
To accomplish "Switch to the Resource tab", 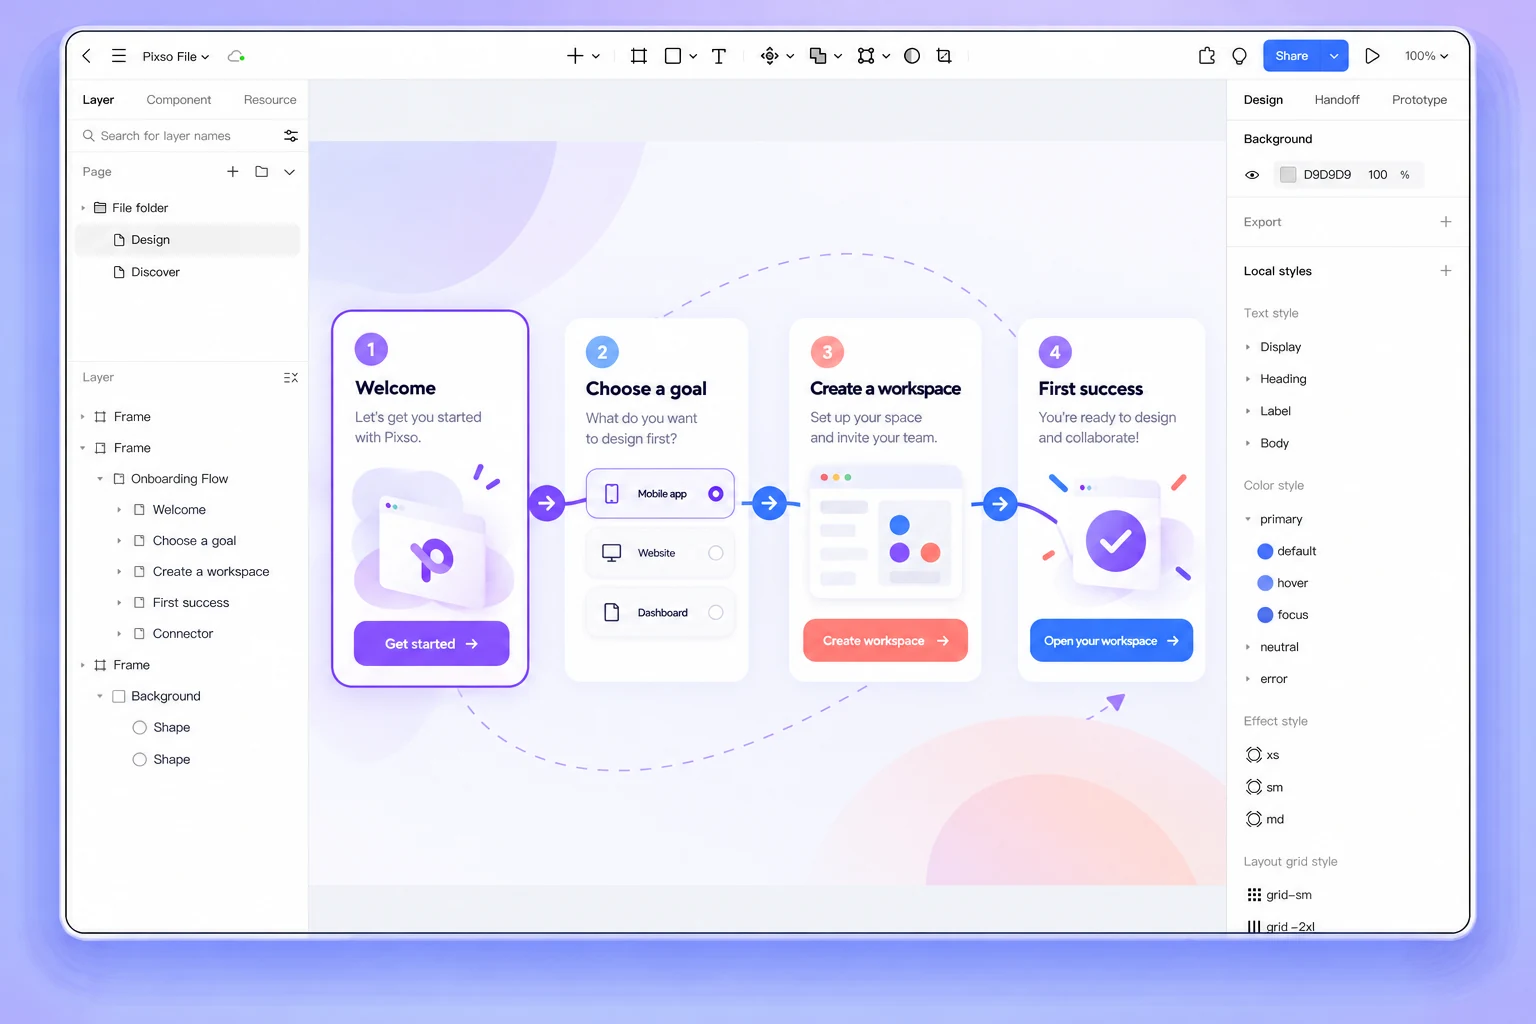I will point(270,100).
